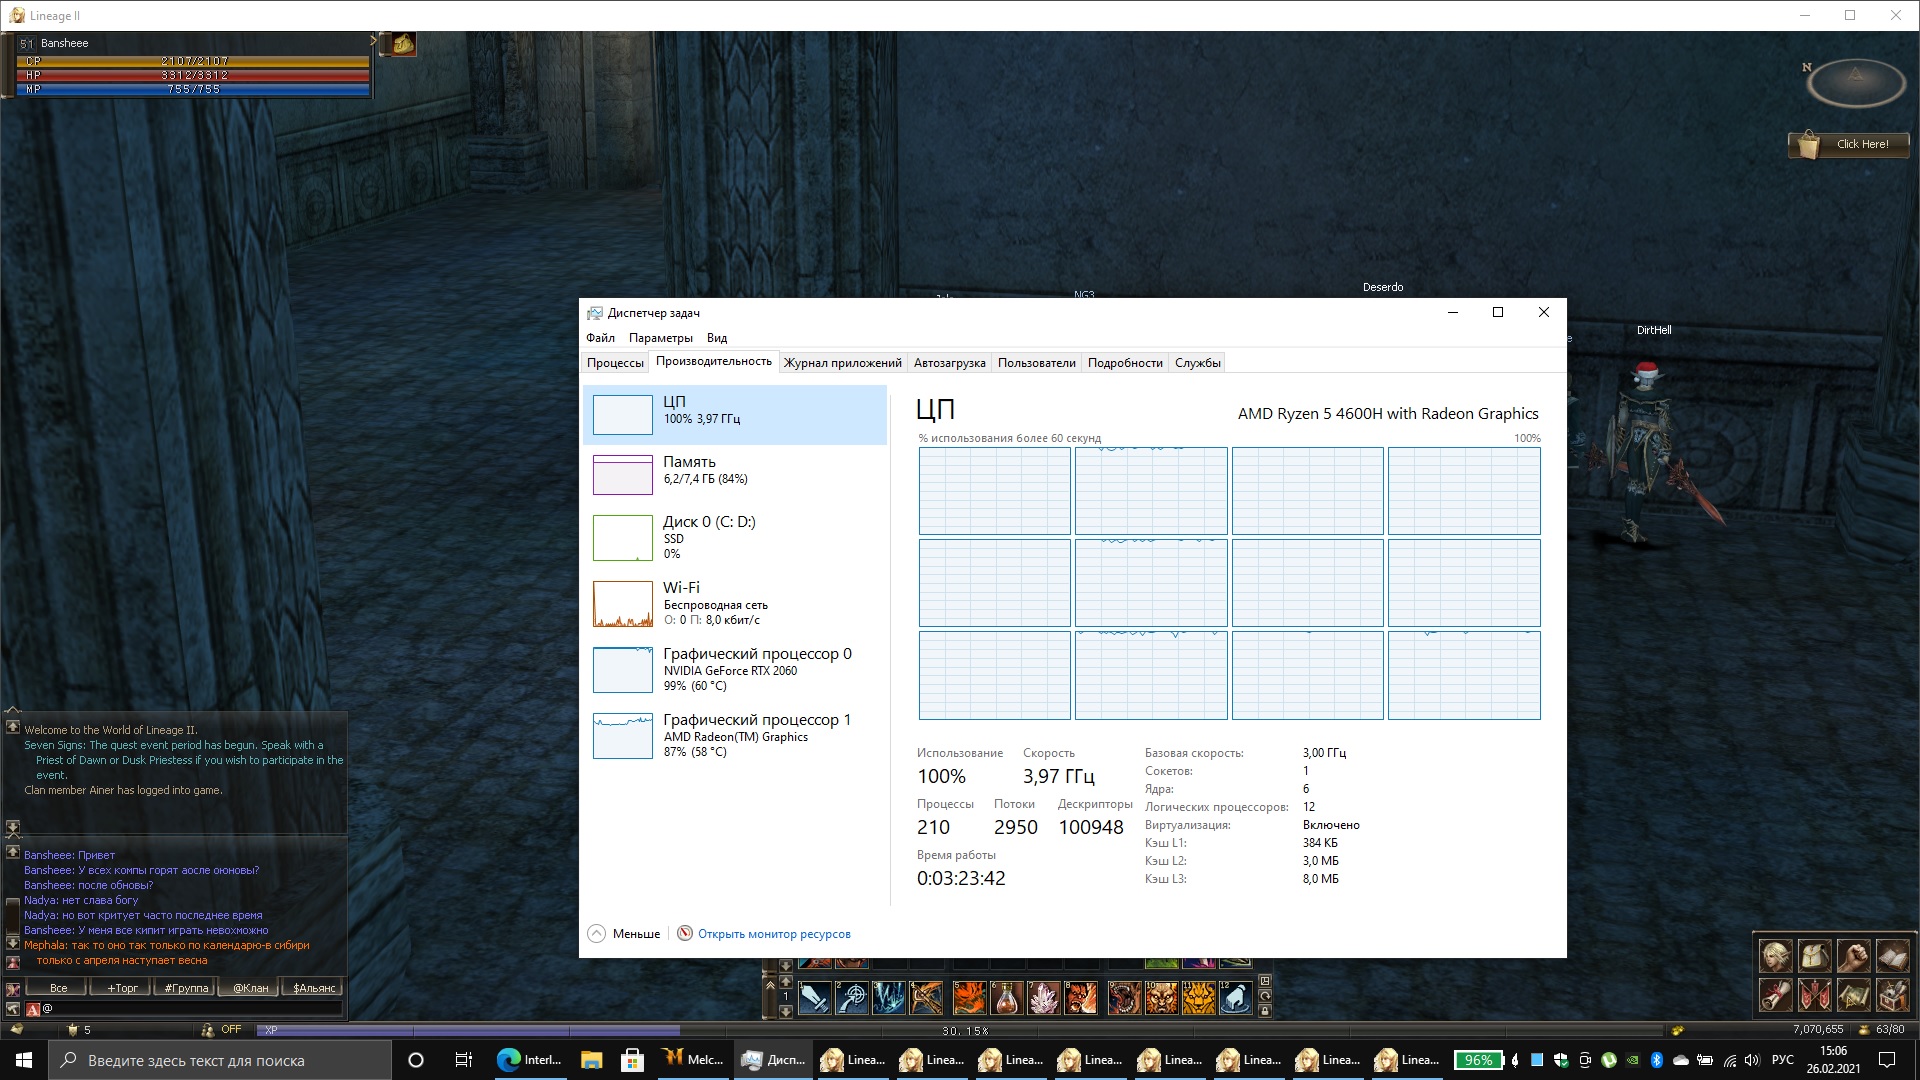Activate the ice lightning skill in slot 3
The width and height of the screenshot is (1920, 1080).
pyautogui.click(x=889, y=997)
